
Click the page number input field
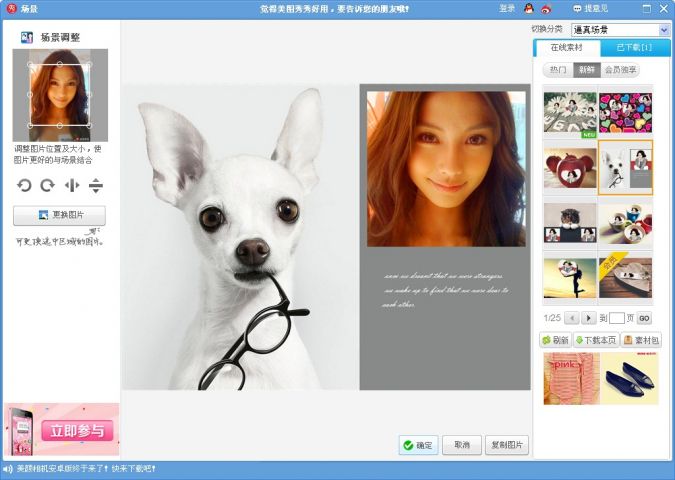tap(617, 318)
